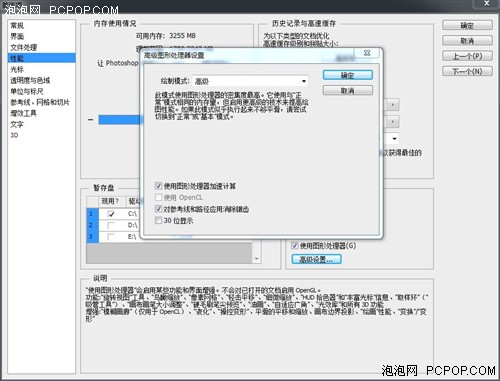Toggle the 使用 OpenCL checkbox
This screenshot has width=500, height=381.
[x=159, y=197]
